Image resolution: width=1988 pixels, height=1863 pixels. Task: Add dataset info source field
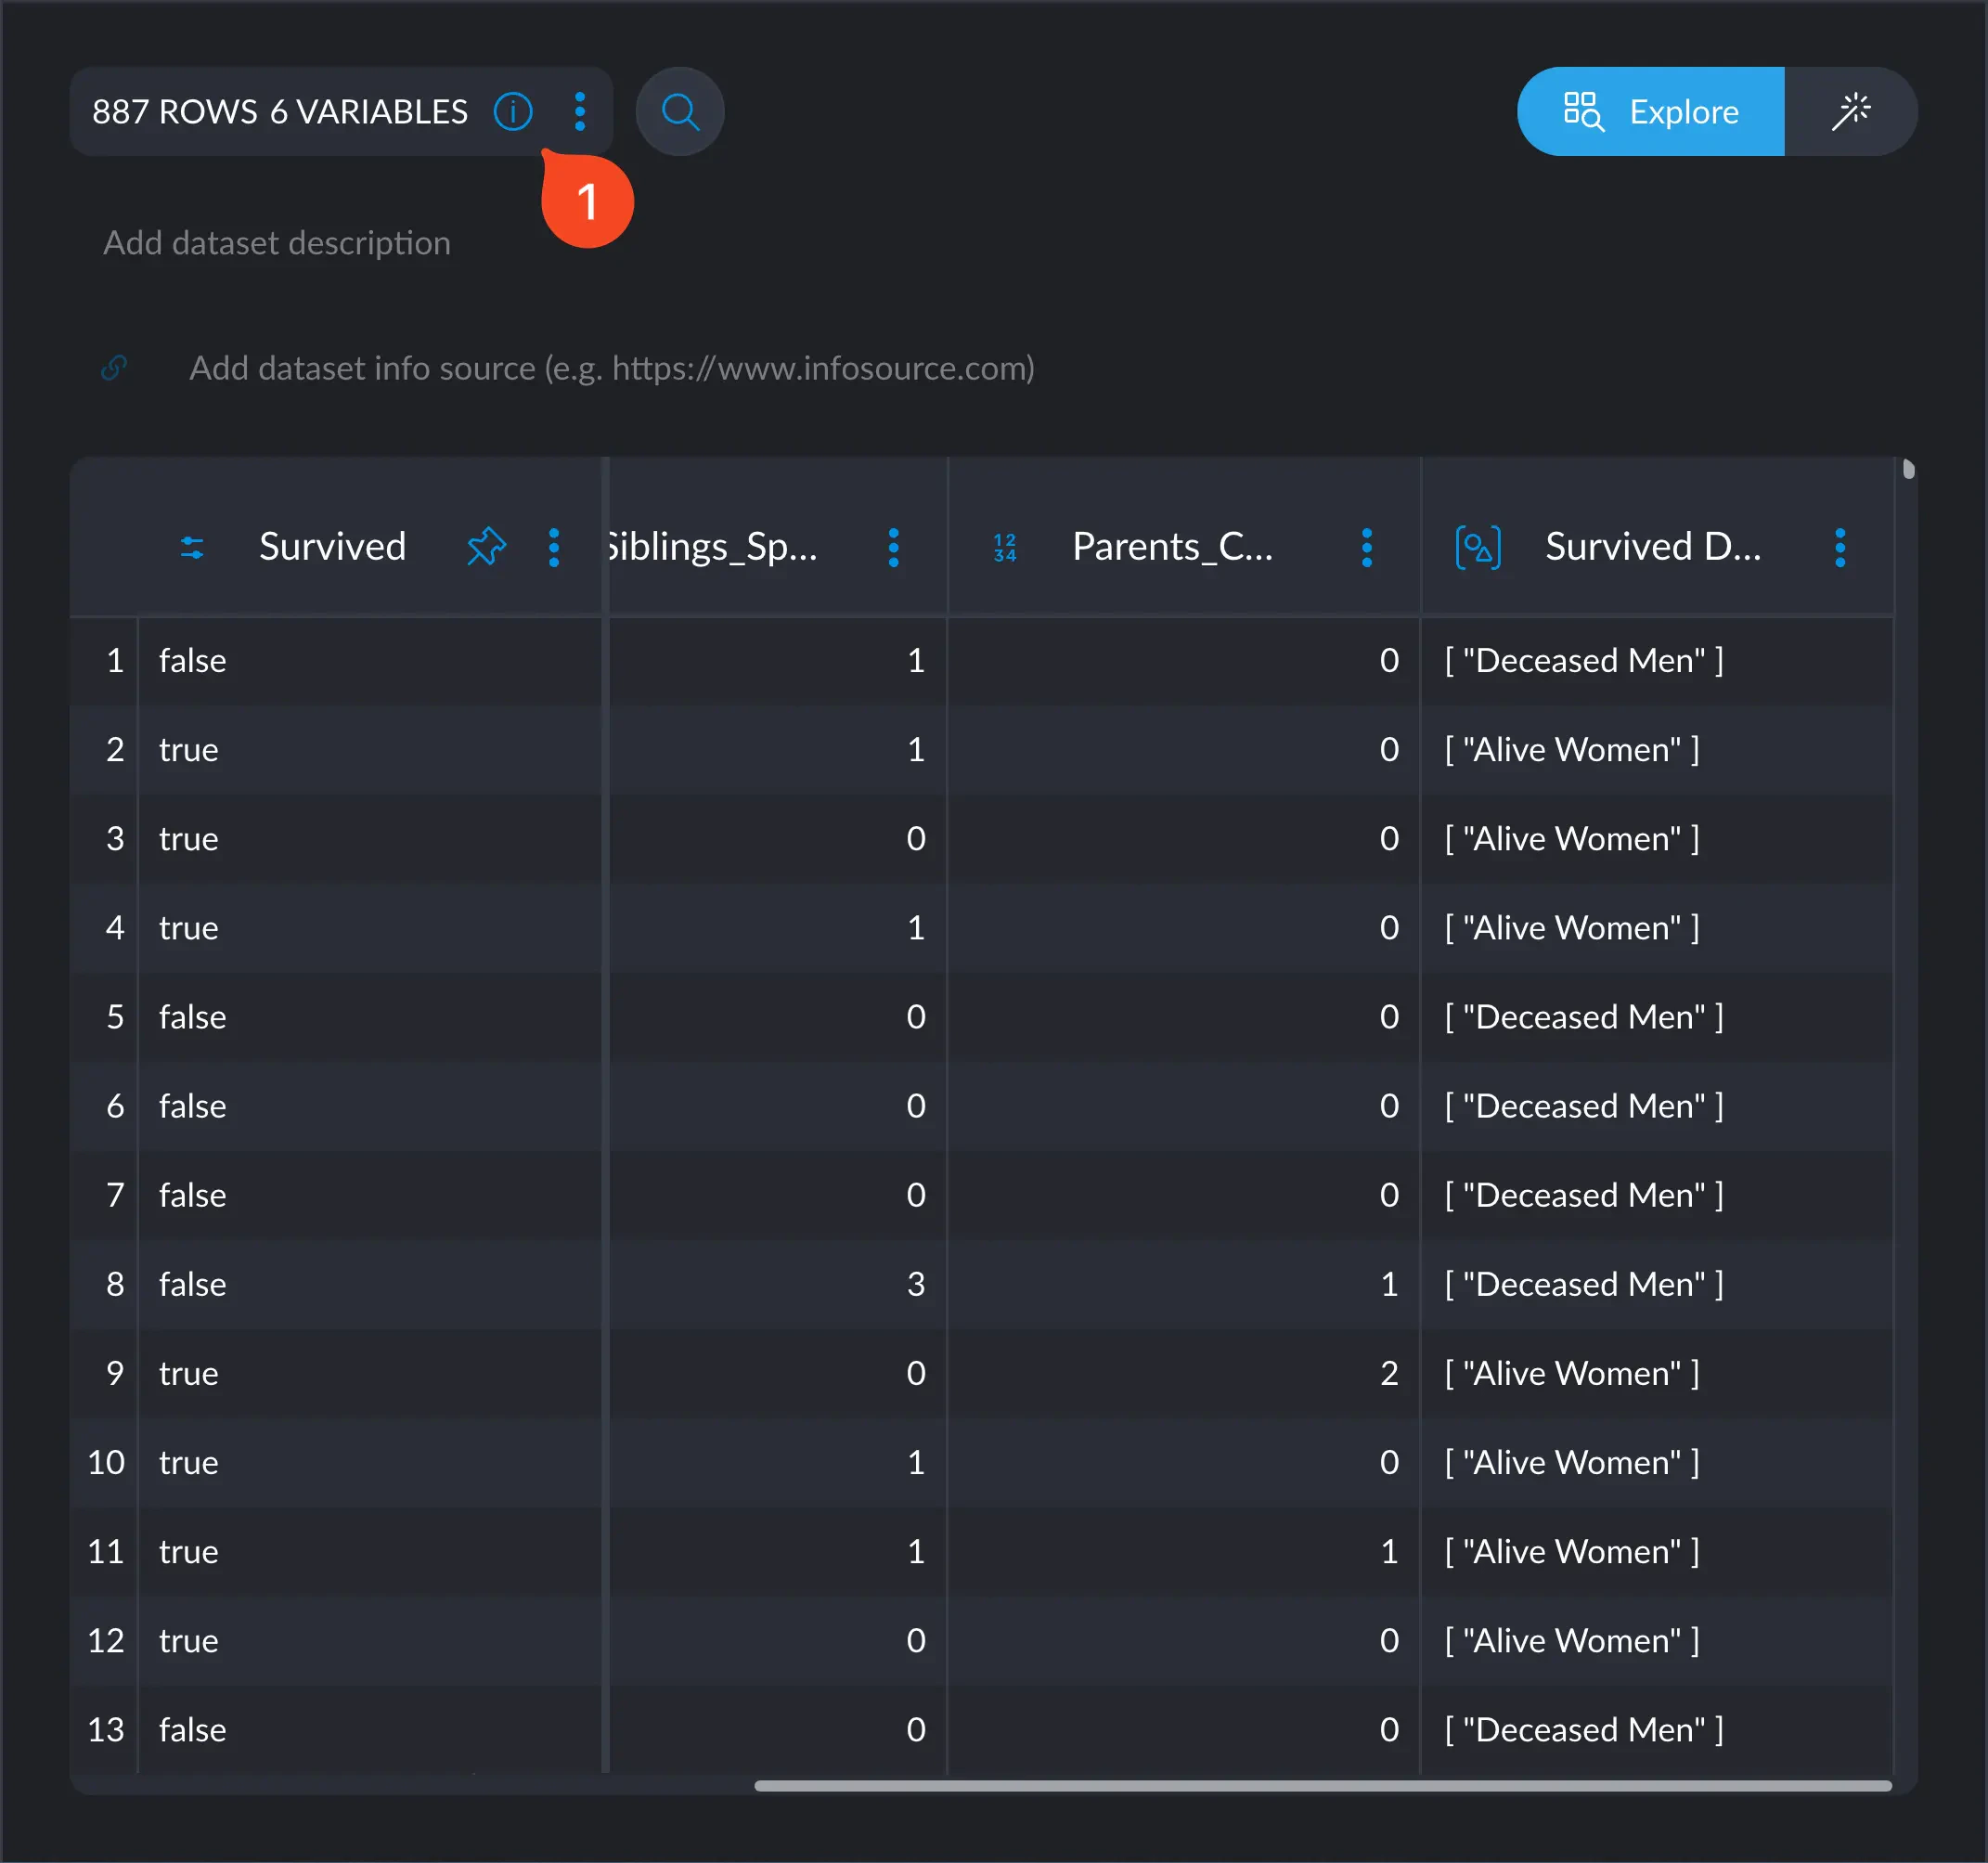coord(612,368)
